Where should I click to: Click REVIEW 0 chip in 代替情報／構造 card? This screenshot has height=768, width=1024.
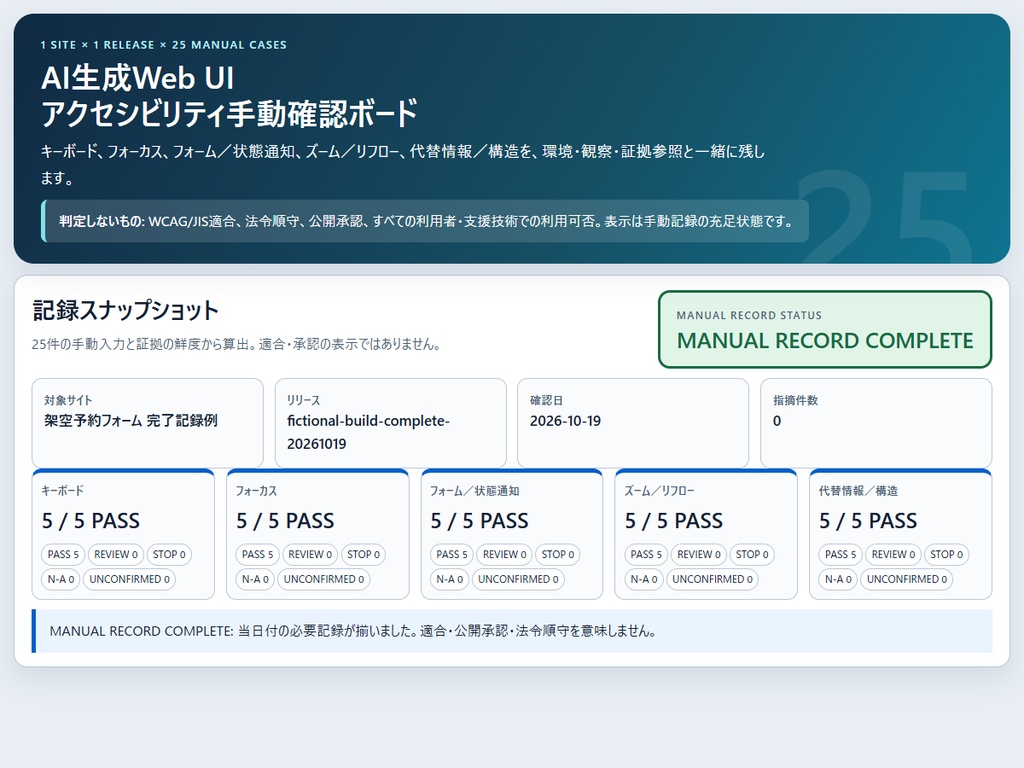[x=893, y=554]
